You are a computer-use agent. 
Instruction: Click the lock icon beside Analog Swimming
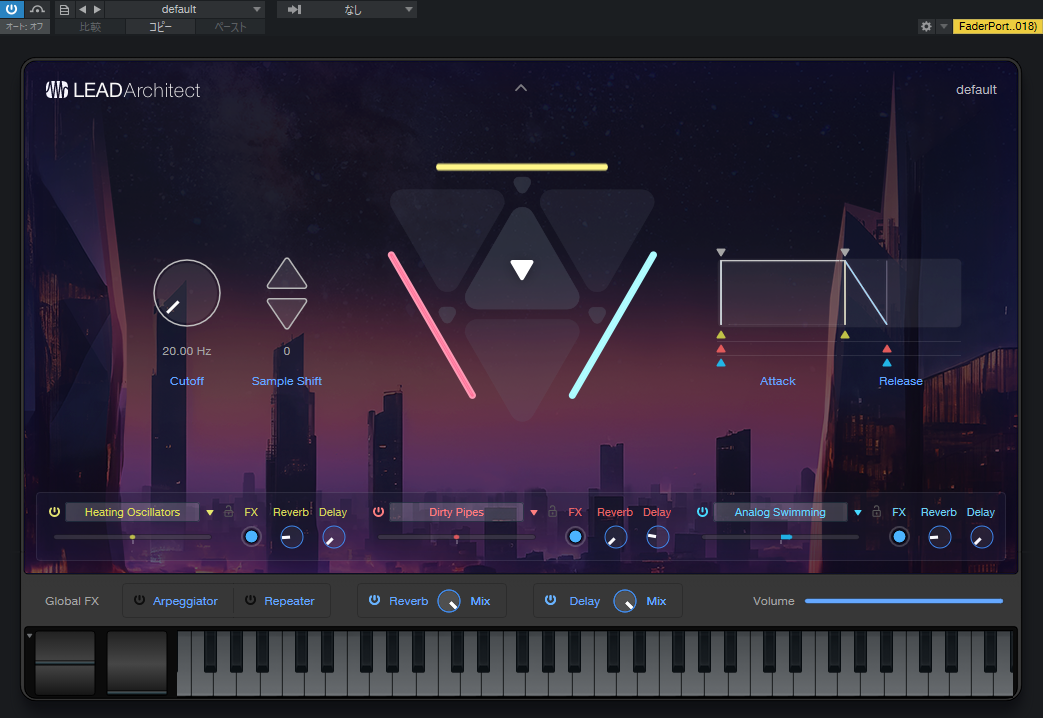(876, 512)
